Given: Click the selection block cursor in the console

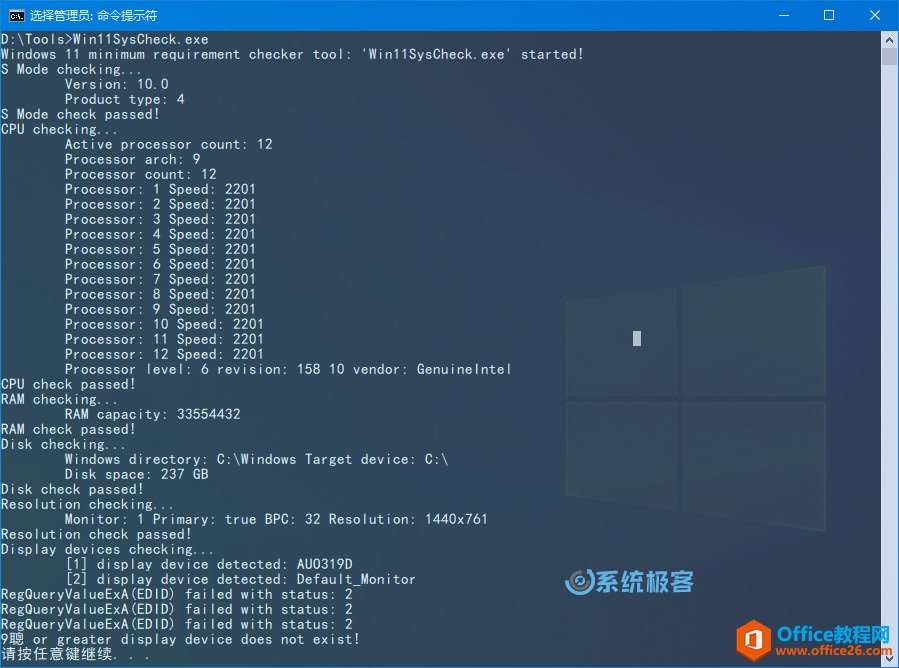Looking at the screenshot, I should tap(636, 338).
